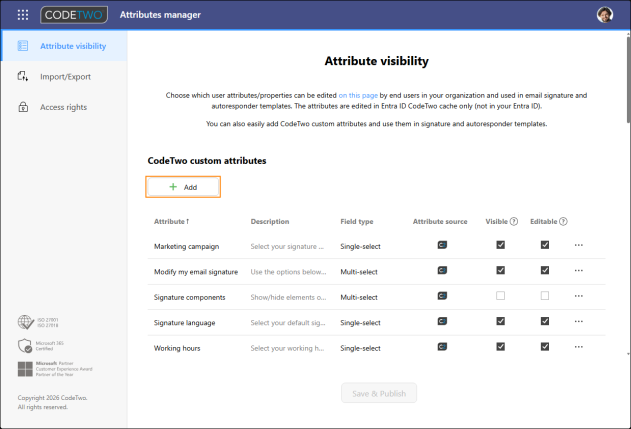
Task: Select the Marketing campaign attribute name
Action: point(186,246)
